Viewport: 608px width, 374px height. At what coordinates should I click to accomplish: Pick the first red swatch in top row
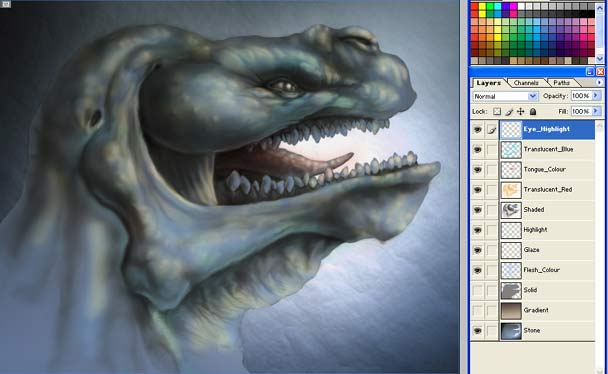(x=475, y=6)
